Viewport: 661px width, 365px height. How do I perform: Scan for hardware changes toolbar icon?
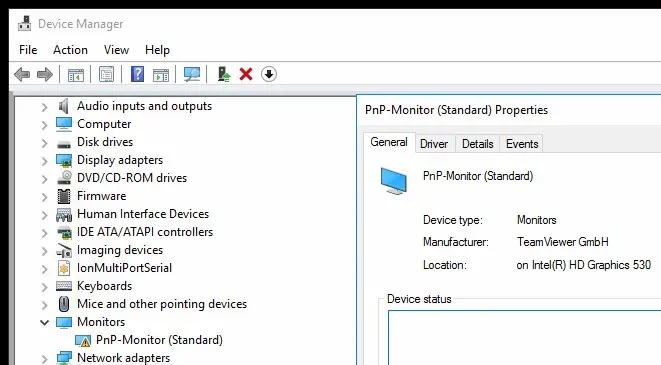click(x=192, y=75)
